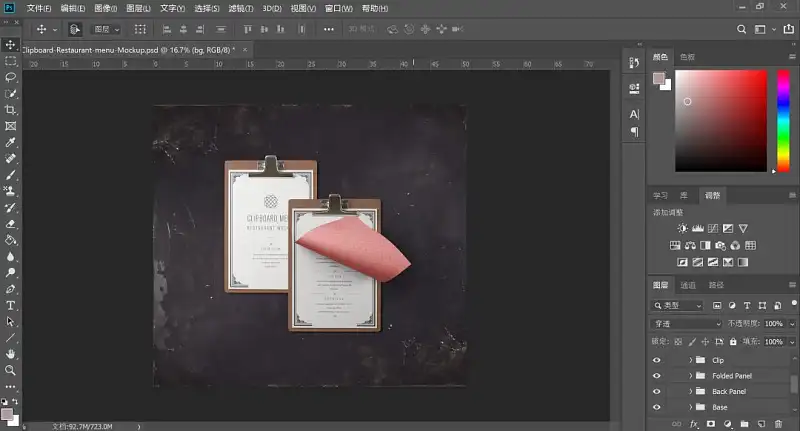Pick a color in the color field
This screenshot has width=800, height=431.
721,121
